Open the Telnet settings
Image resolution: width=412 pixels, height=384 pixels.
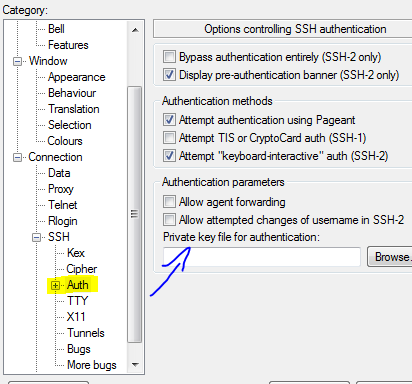(x=62, y=205)
